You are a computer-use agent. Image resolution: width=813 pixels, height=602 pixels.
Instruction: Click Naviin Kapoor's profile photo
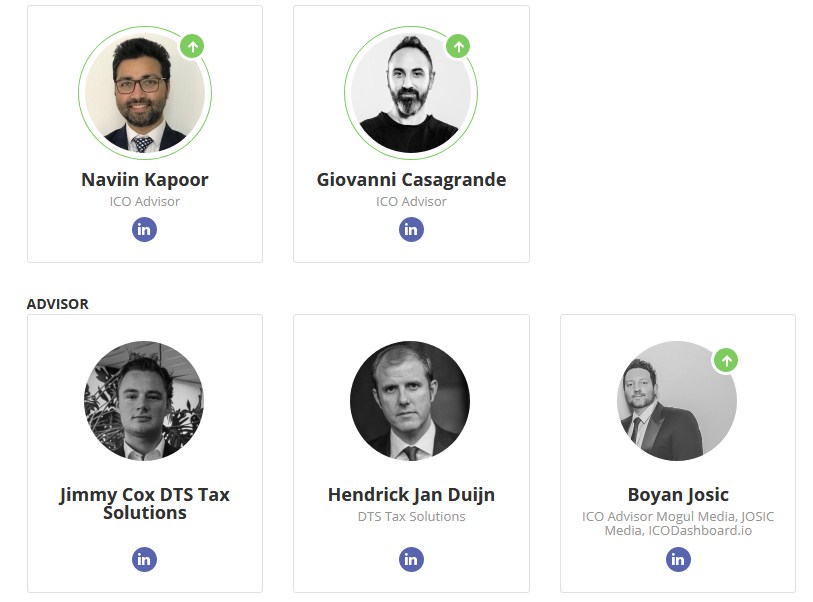coord(145,93)
